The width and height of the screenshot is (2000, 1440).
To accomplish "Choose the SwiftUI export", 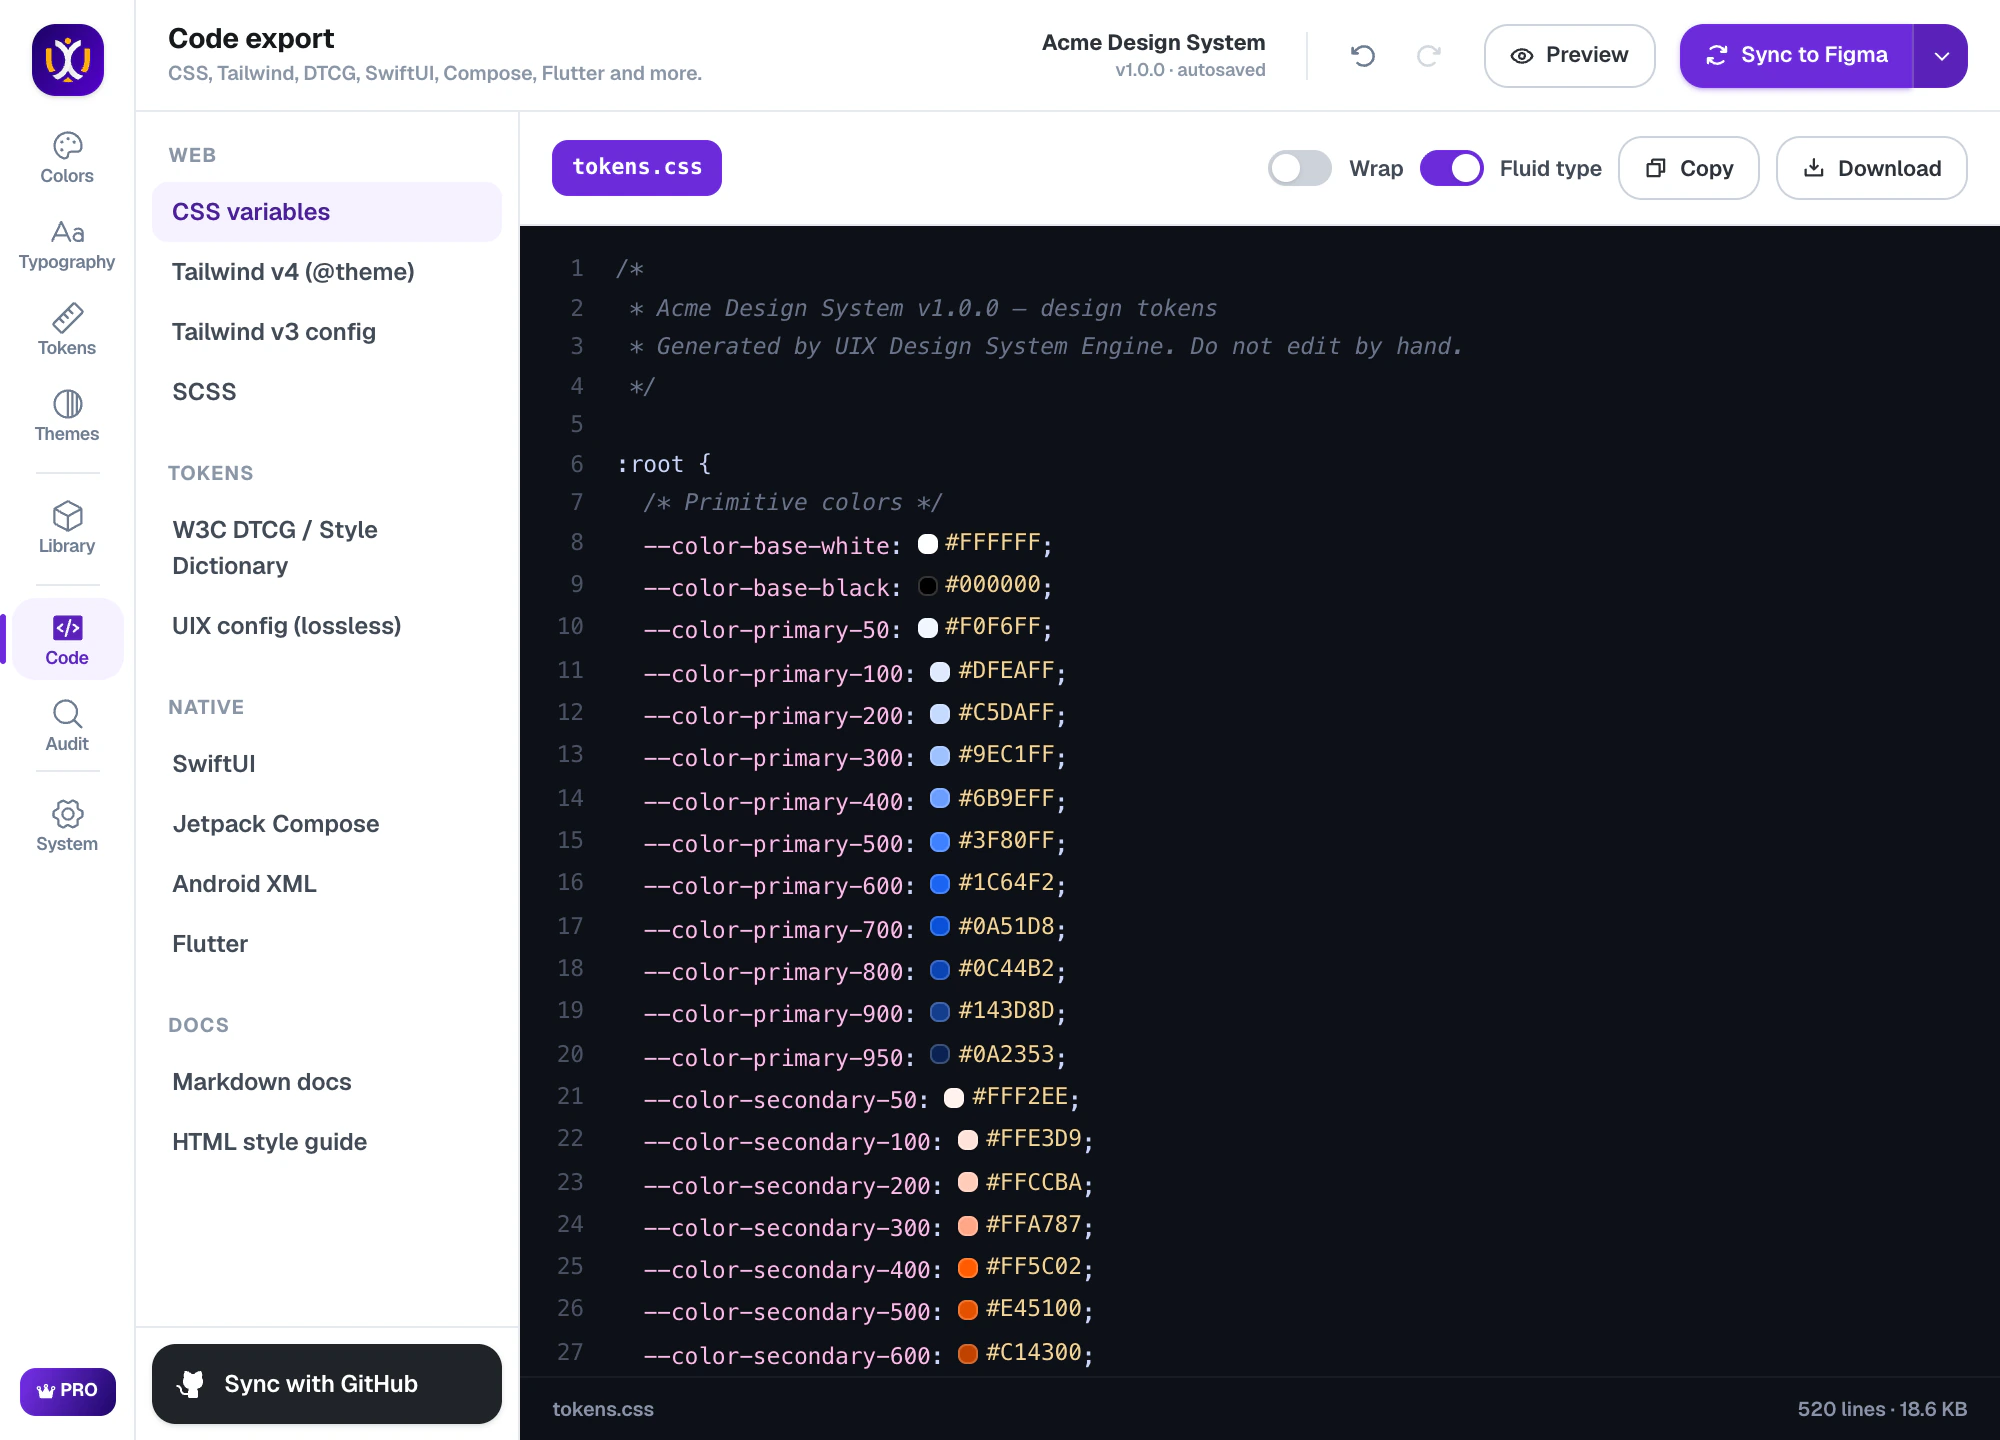I will (327, 764).
